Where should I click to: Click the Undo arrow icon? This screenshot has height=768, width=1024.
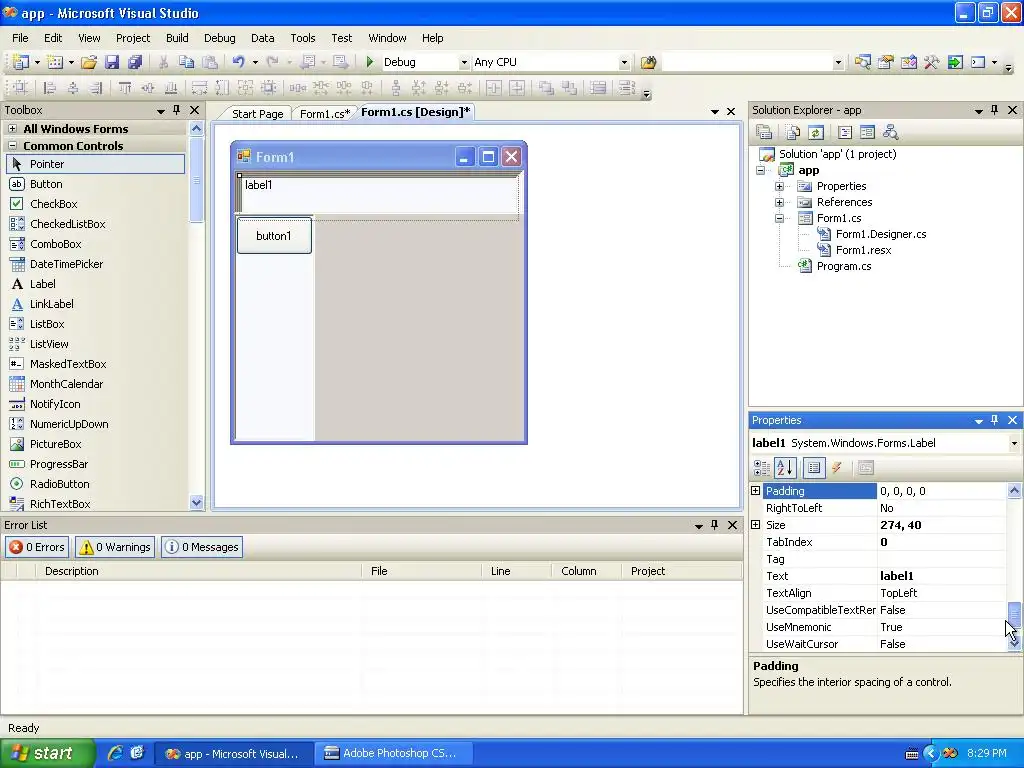[x=238, y=62]
